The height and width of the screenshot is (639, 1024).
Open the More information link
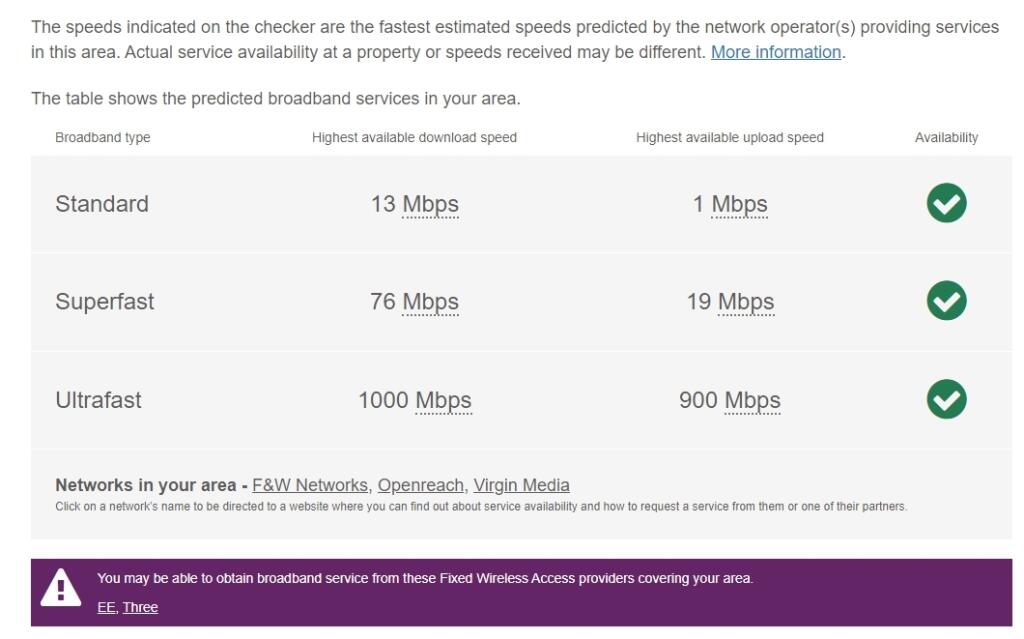pyautogui.click(x=775, y=51)
